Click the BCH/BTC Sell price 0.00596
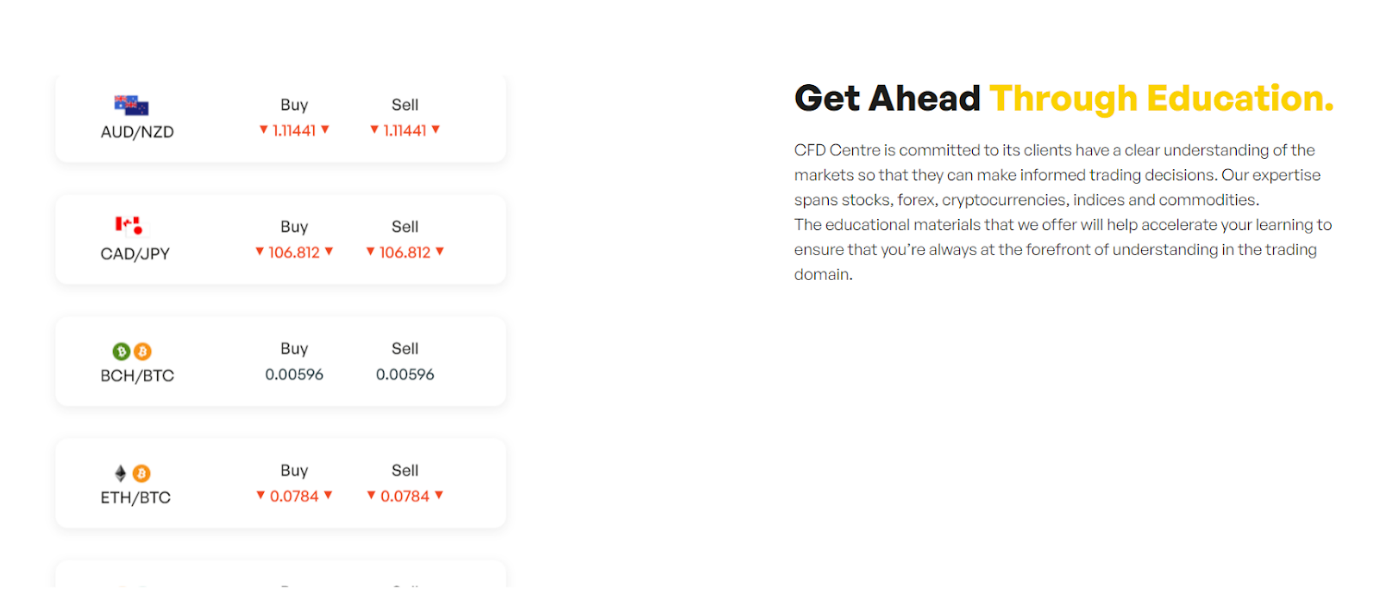Viewport: 1380px width, 615px height. click(x=405, y=374)
